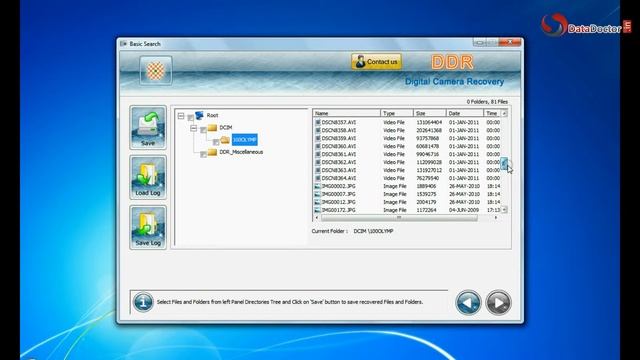The image size is (640, 360).
Task: Click the Current Folder path DCIM\100OLYMP
Action: click(x=373, y=231)
